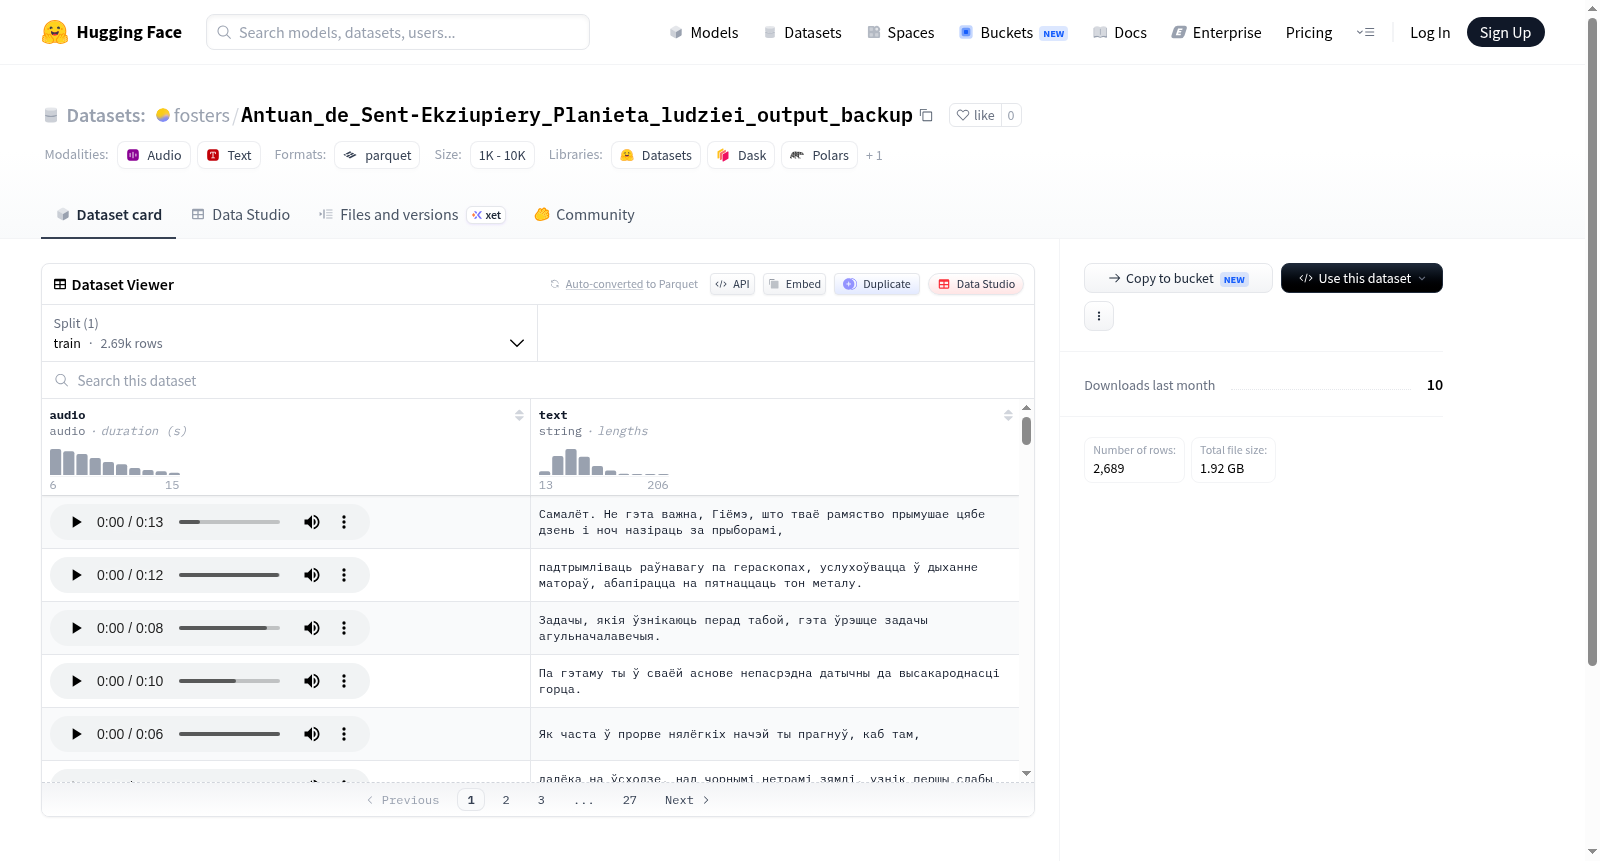Switch to the Community tab
This screenshot has height=861, width=1600.
(584, 214)
